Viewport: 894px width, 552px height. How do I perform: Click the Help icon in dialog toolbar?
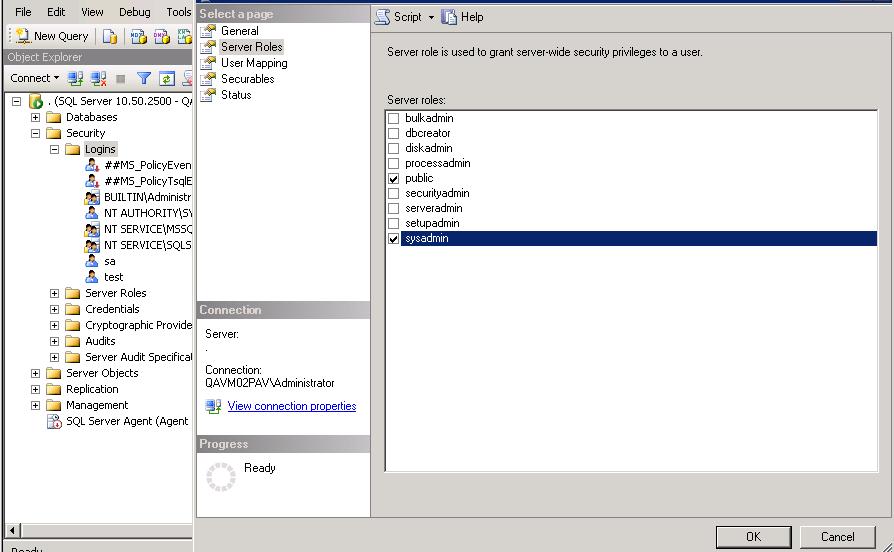click(x=449, y=17)
